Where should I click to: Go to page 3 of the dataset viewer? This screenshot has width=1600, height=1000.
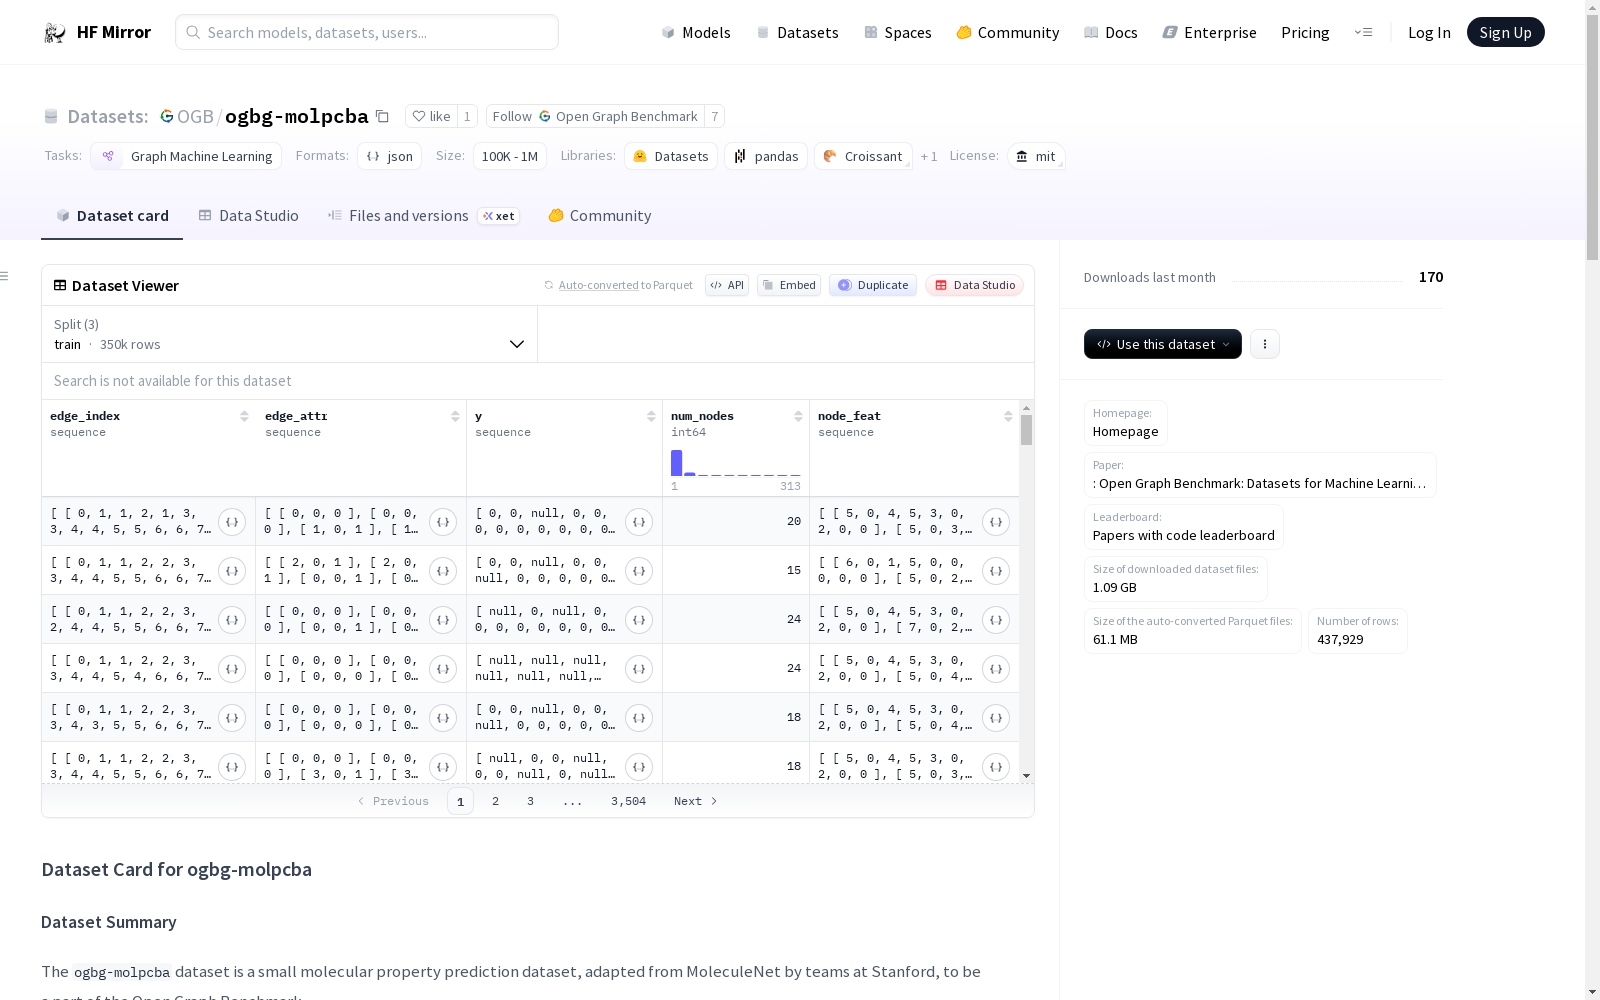[x=530, y=801]
